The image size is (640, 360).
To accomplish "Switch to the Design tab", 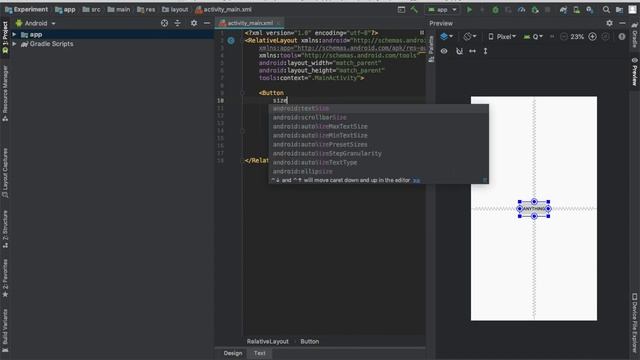I will pos(233,353).
